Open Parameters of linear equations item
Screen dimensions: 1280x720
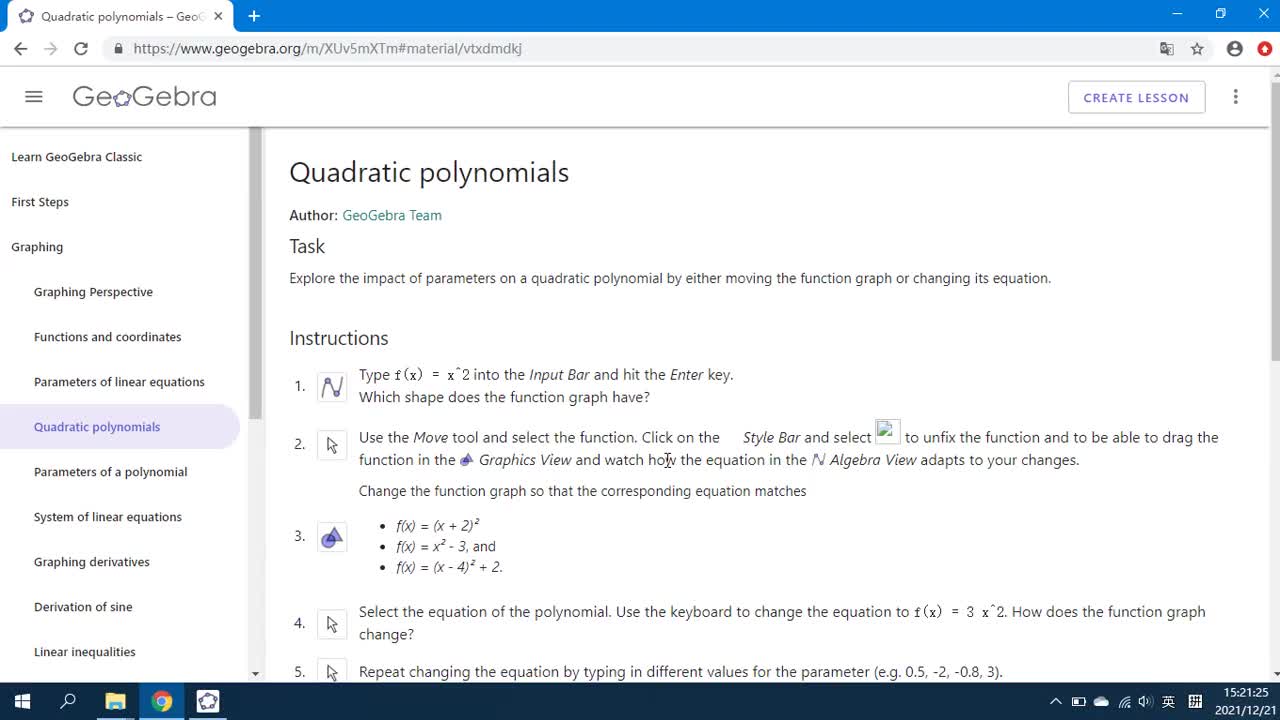pyautogui.click(x=119, y=382)
